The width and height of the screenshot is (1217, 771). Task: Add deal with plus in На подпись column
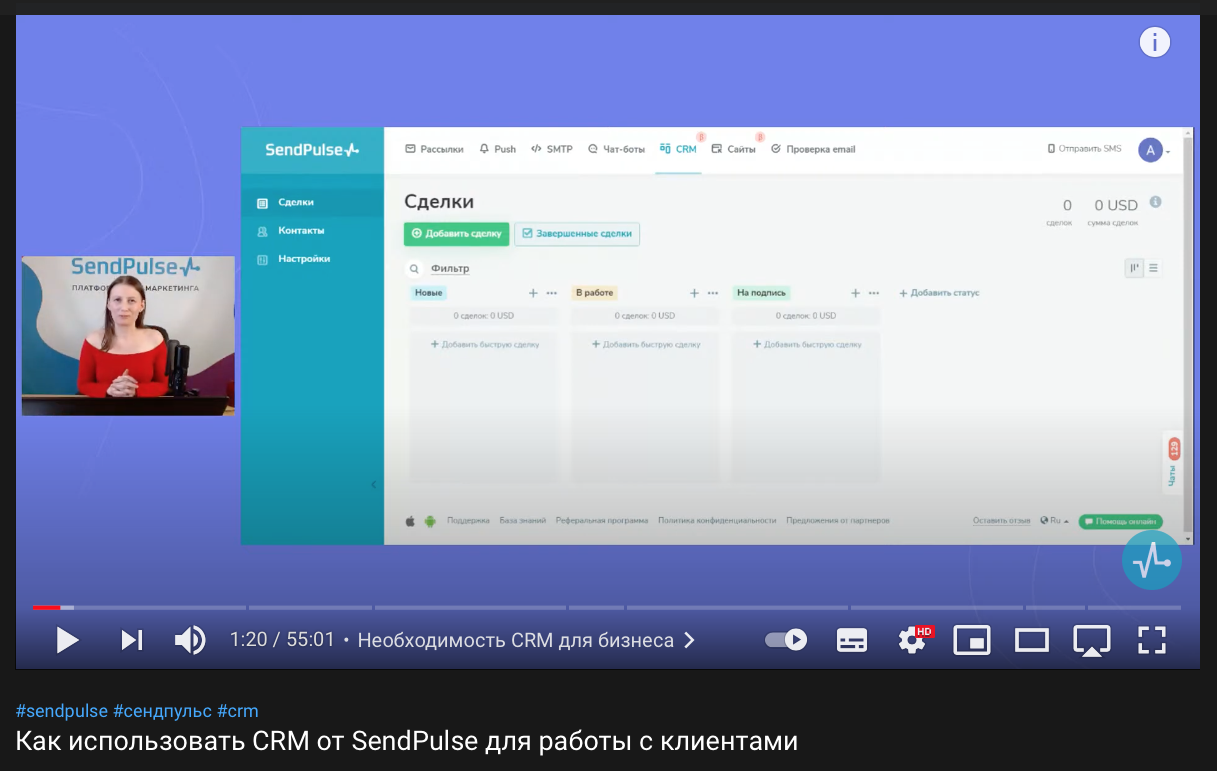coord(855,293)
